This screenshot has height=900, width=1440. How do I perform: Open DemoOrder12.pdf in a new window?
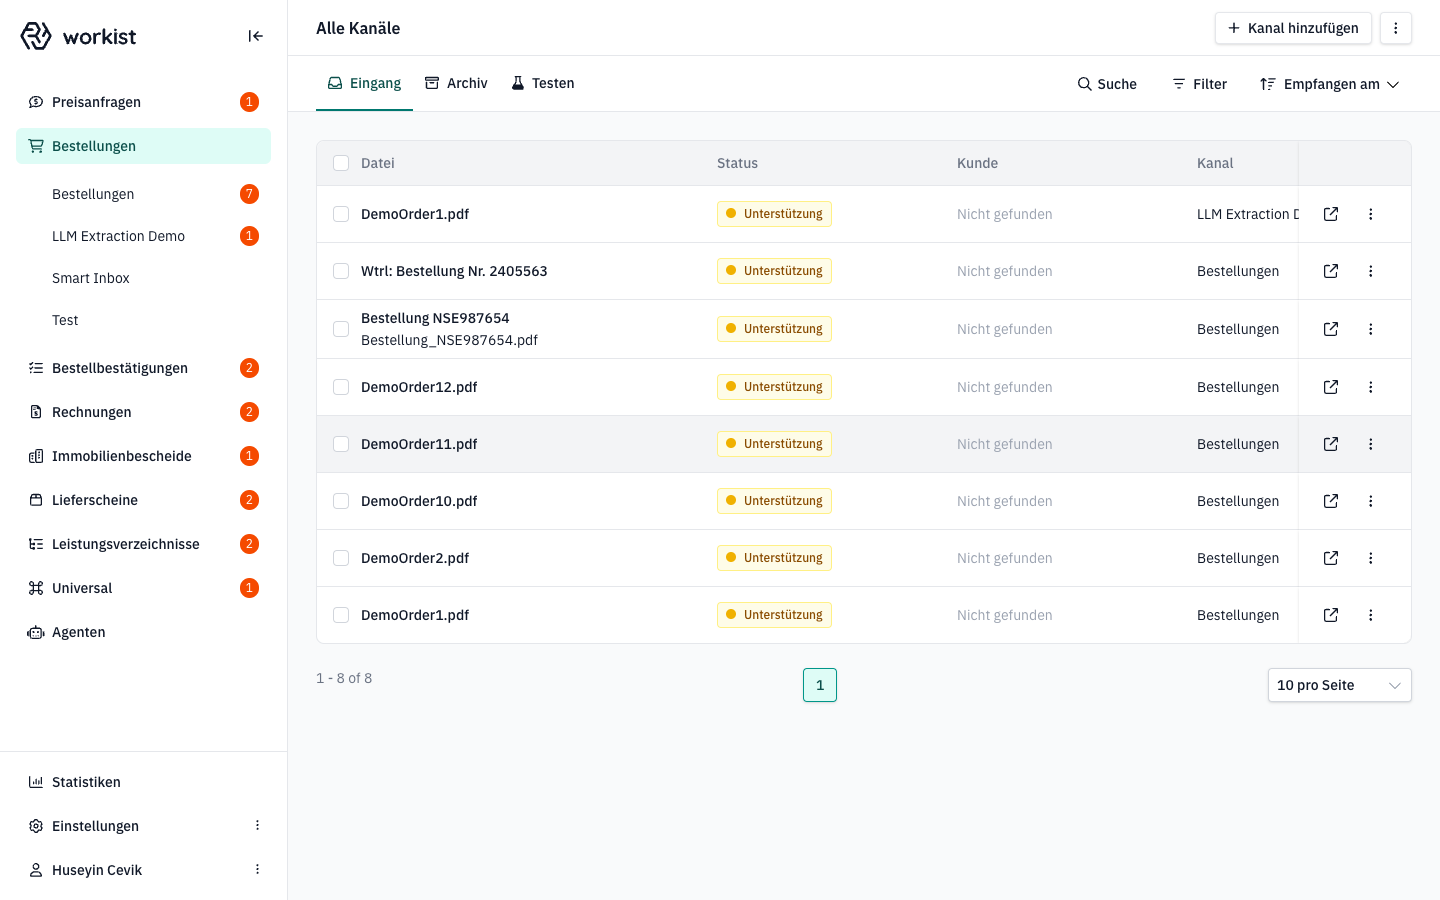(x=1331, y=387)
